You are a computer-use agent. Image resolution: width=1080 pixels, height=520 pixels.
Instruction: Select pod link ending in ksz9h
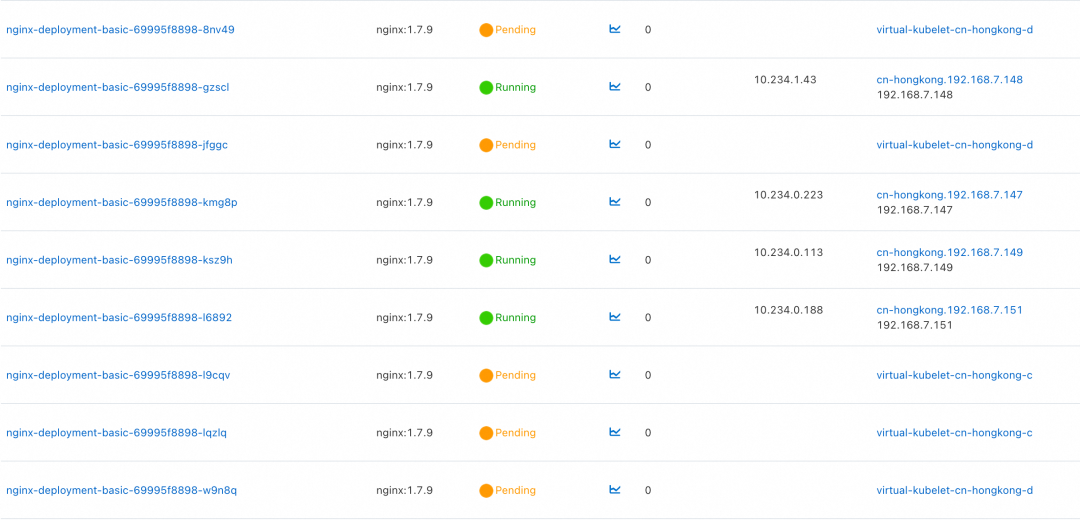(119, 260)
